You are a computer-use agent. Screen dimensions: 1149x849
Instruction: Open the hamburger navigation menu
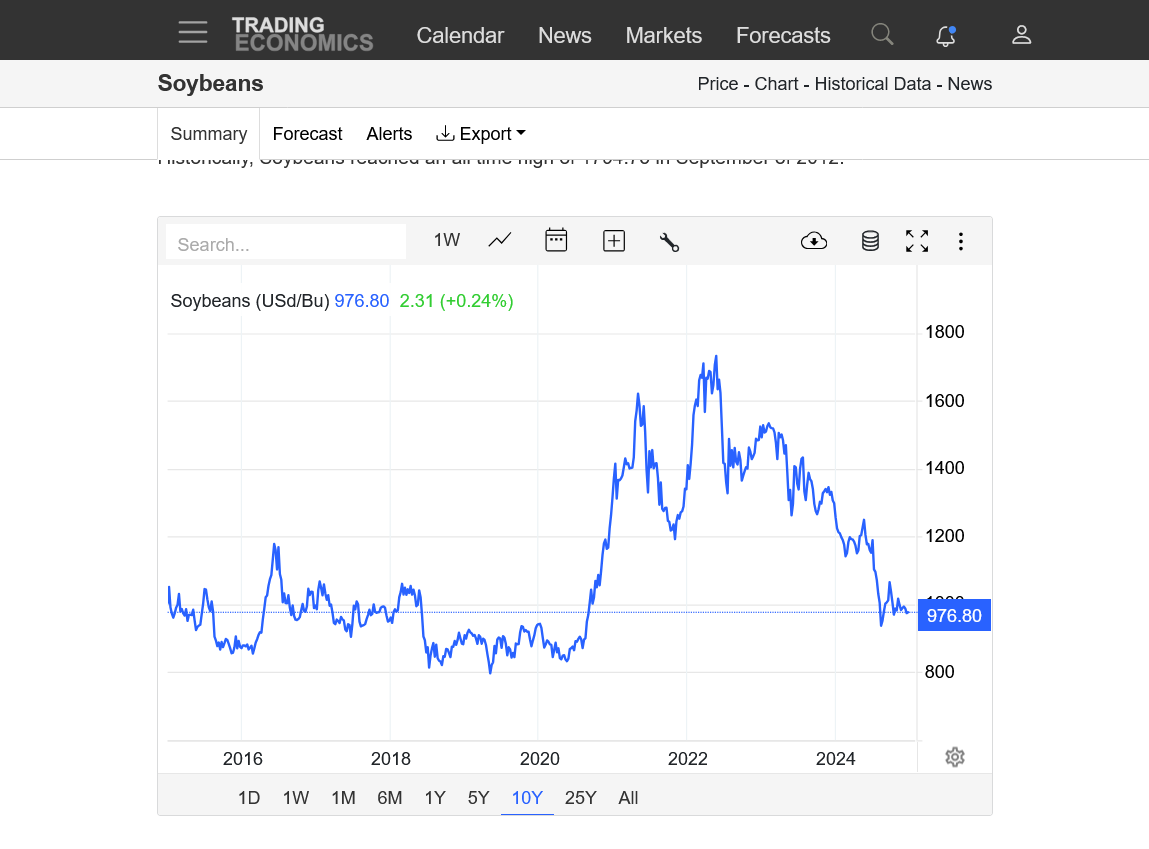point(193,33)
